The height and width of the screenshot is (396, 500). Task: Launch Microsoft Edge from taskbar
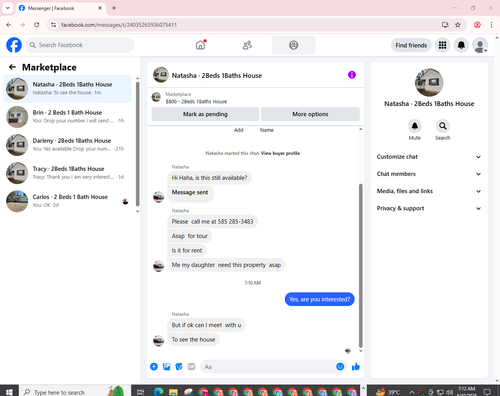pos(158,392)
